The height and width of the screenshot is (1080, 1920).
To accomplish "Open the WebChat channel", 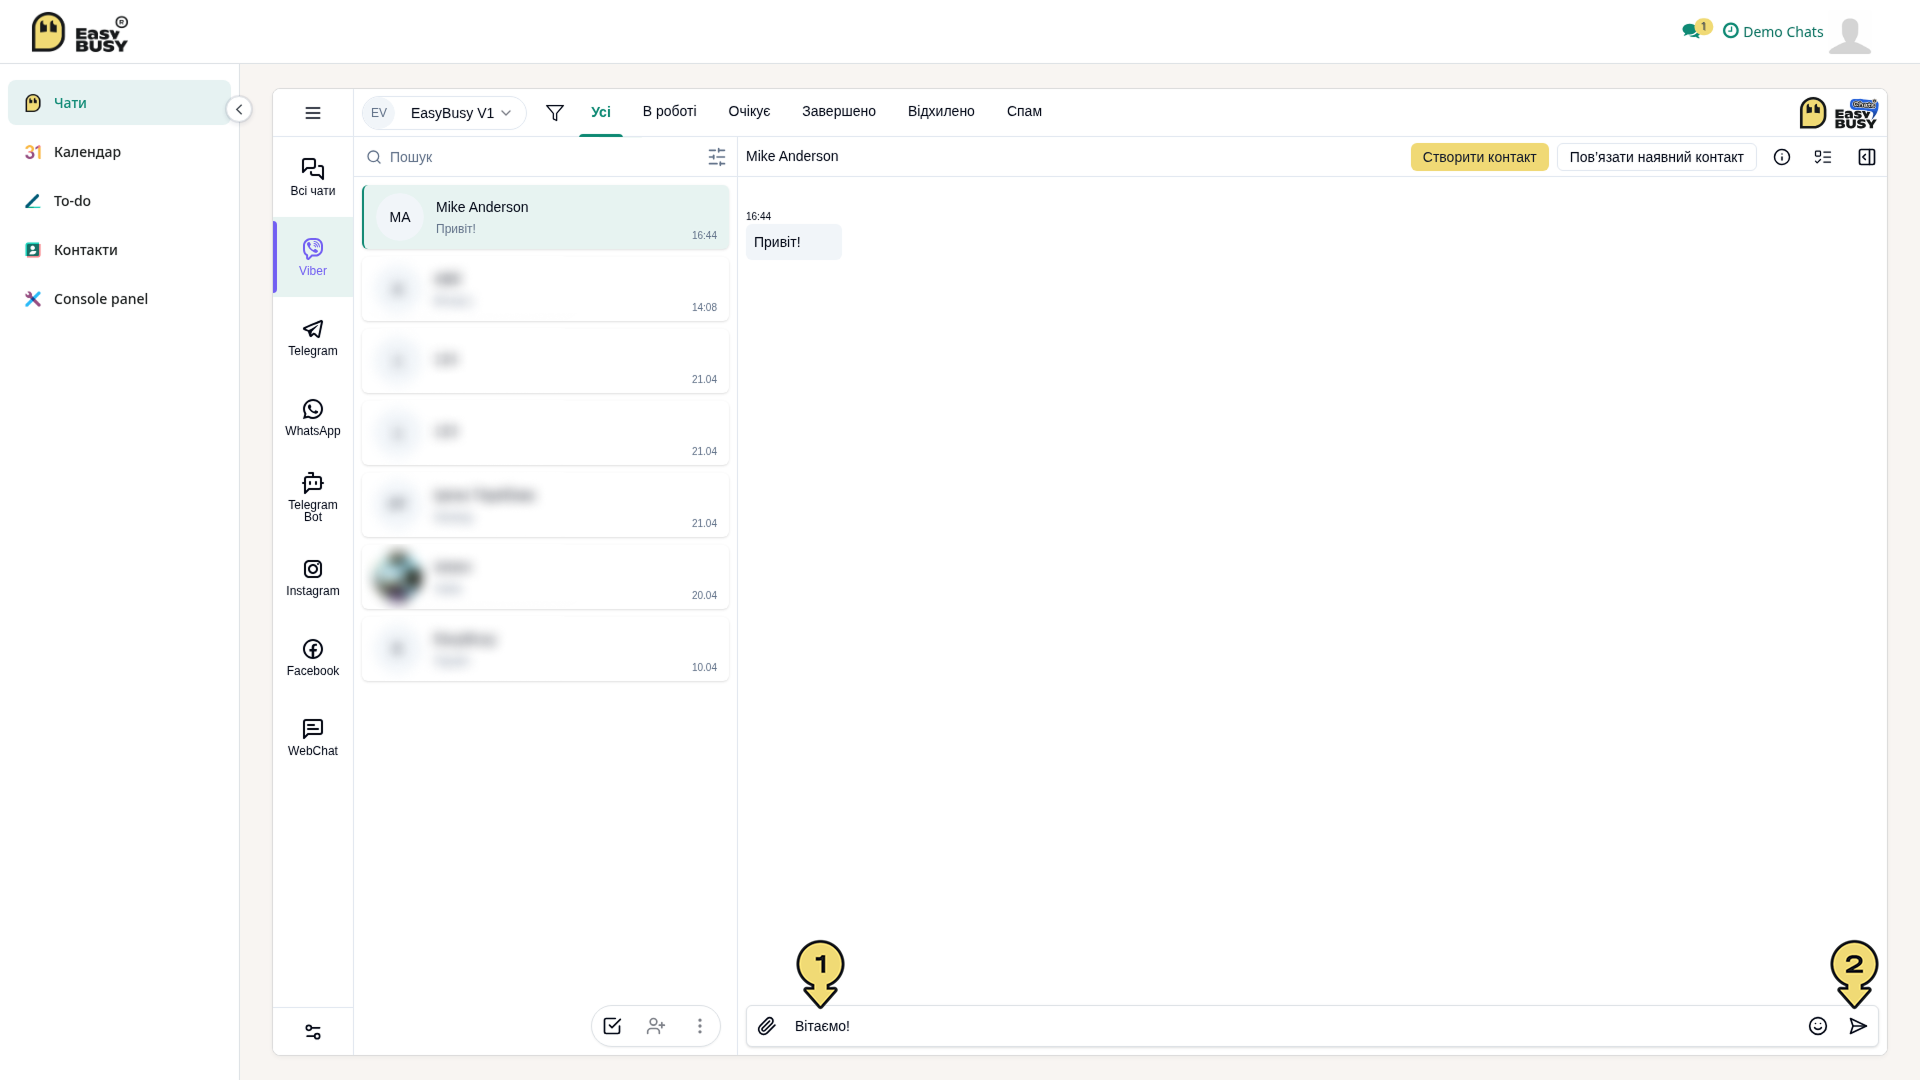I will [313, 737].
